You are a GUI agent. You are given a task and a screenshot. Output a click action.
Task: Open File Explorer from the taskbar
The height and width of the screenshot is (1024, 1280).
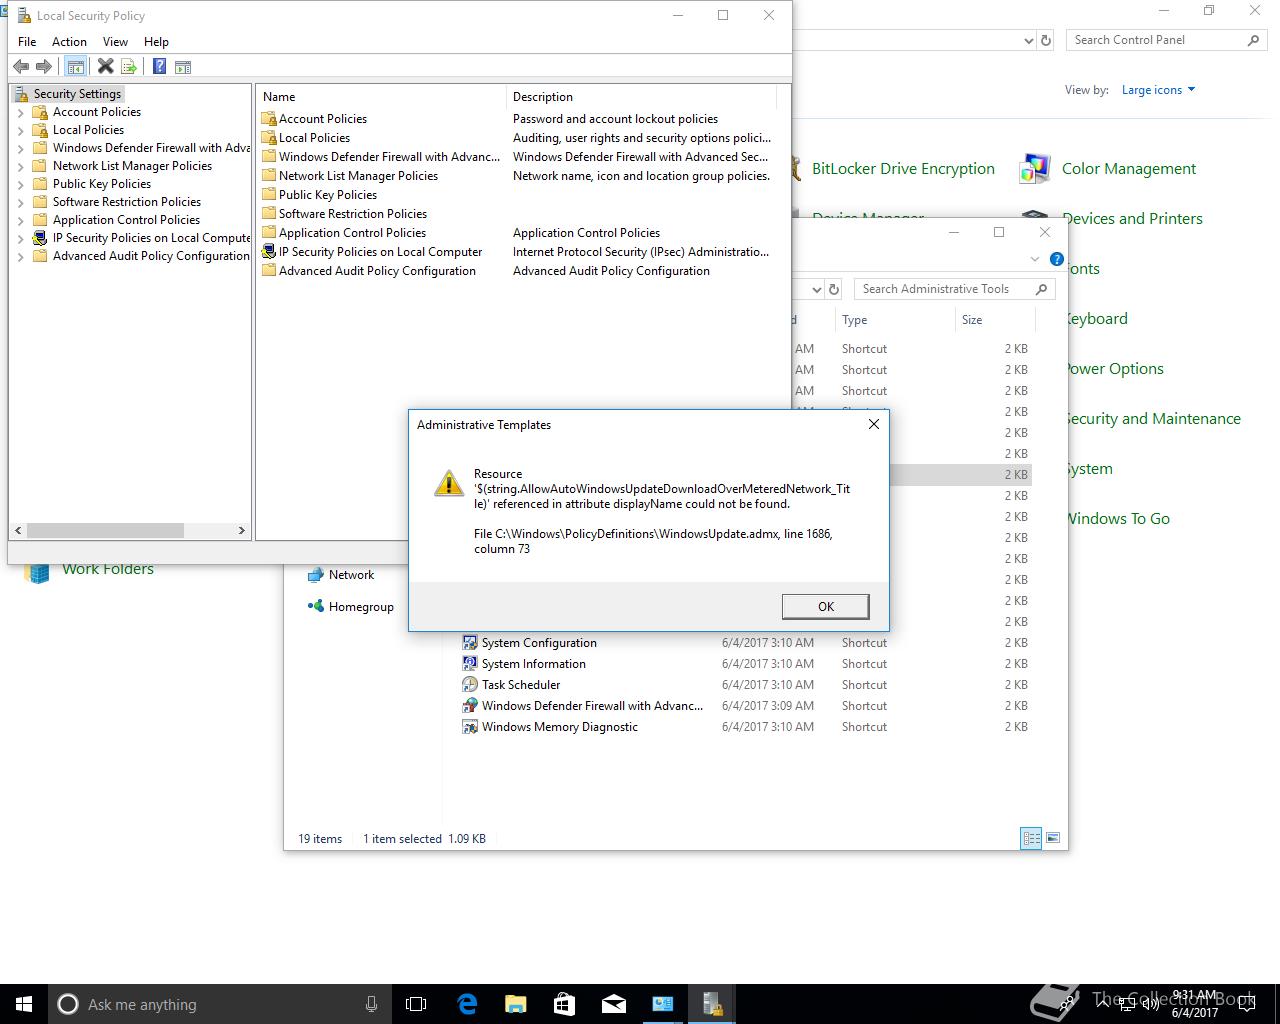[x=516, y=1004]
